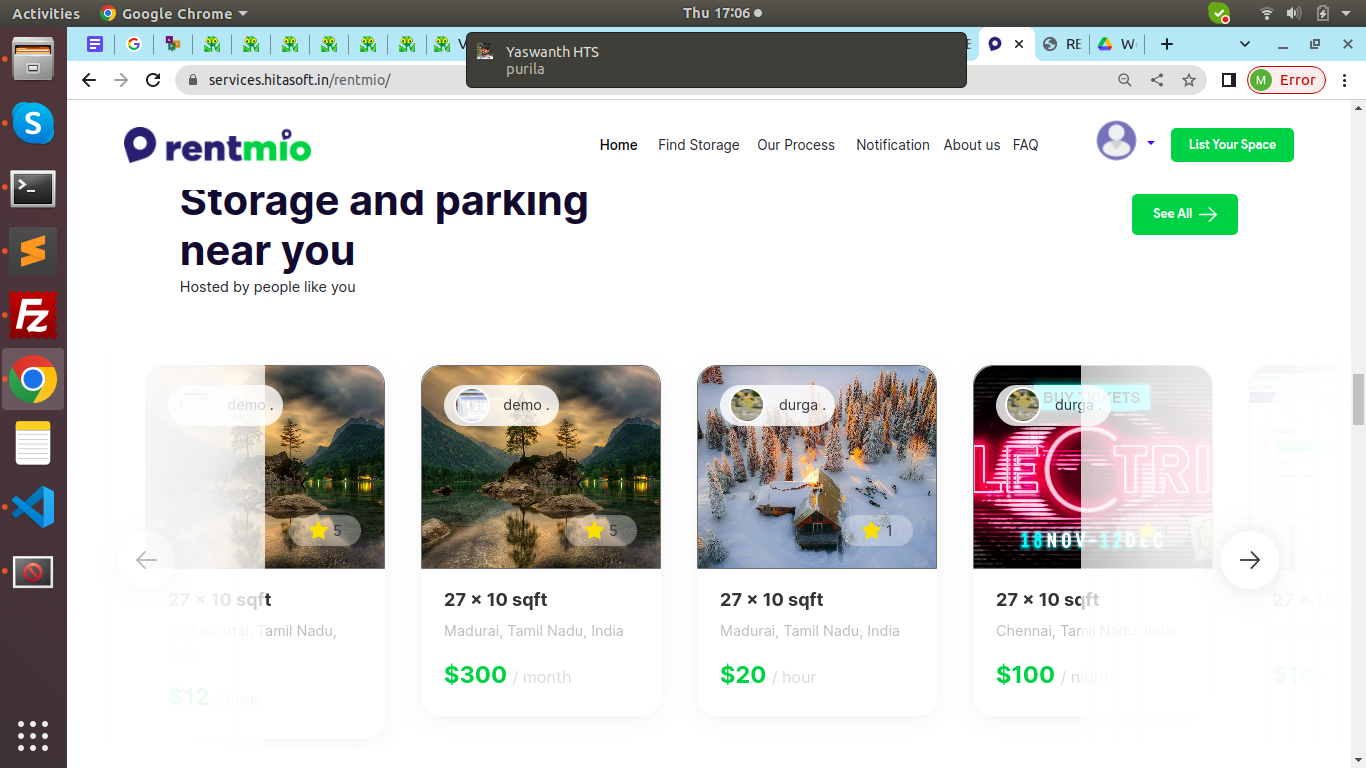Open Files manager from the dock

point(33,59)
